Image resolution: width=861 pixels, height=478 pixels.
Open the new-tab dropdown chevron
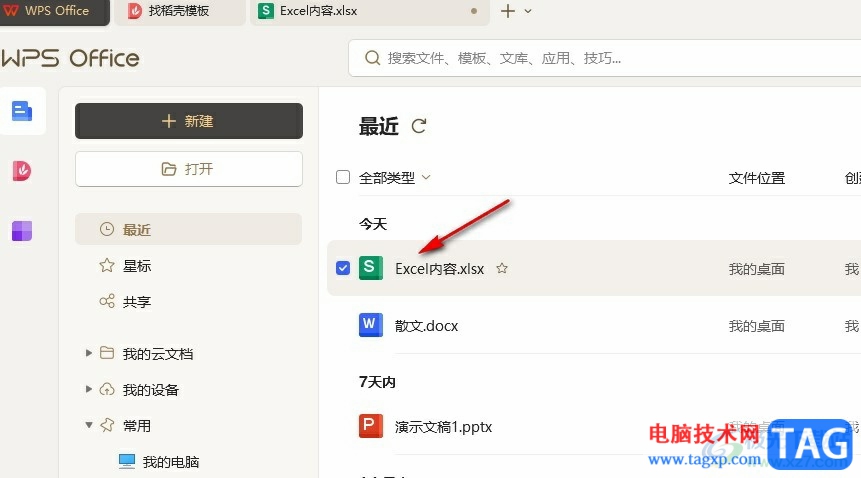coord(528,11)
